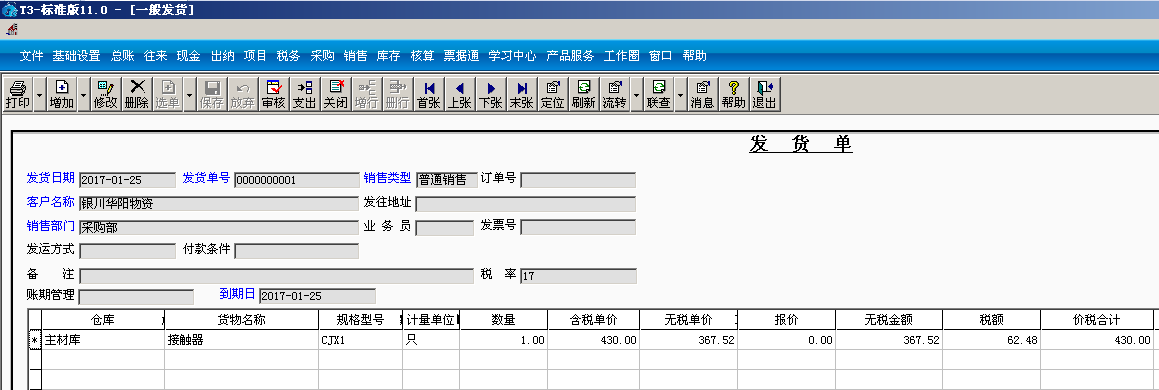Click the 增行 (Add row) toolbar icon
The image size is (1159, 390).
pos(367,95)
